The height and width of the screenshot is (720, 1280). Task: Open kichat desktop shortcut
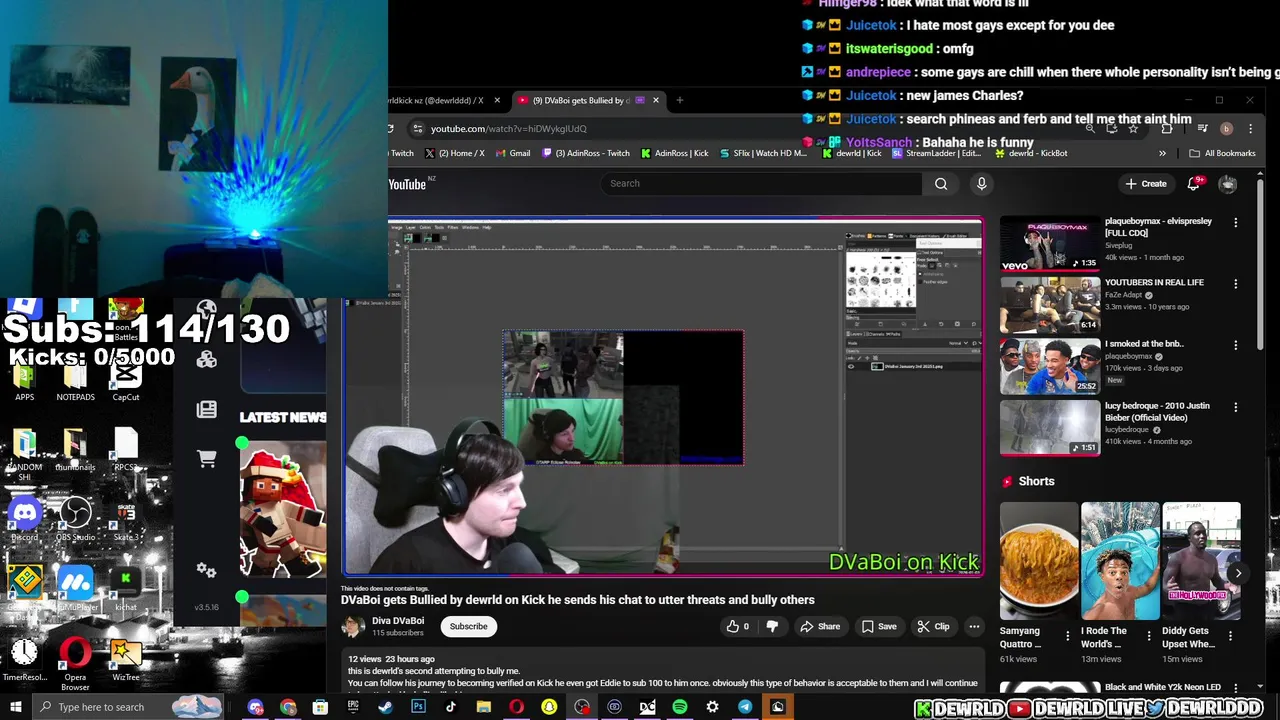(126, 589)
